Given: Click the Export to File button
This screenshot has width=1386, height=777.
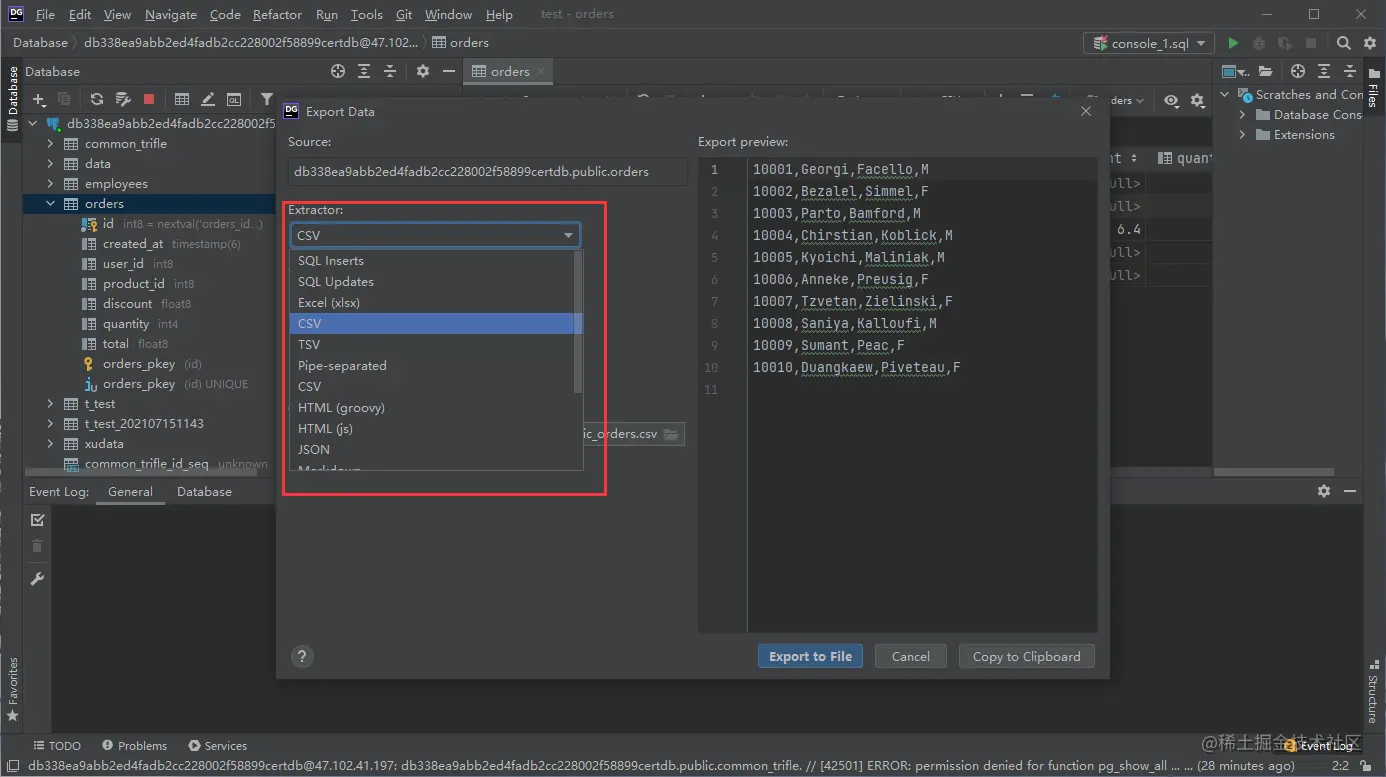Looking at the screenshot, I should tap(810, 656).
